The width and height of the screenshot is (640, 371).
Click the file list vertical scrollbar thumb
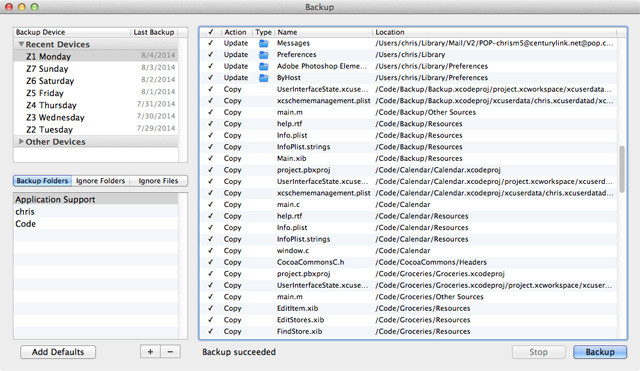622,169
